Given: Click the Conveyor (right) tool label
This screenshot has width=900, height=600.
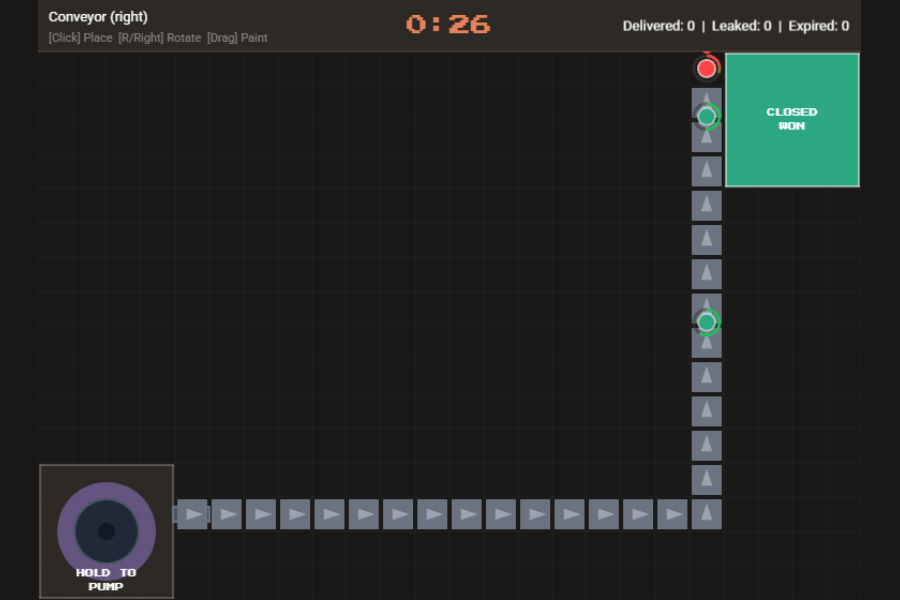Looking at the screenshot, I should point(98,17).
